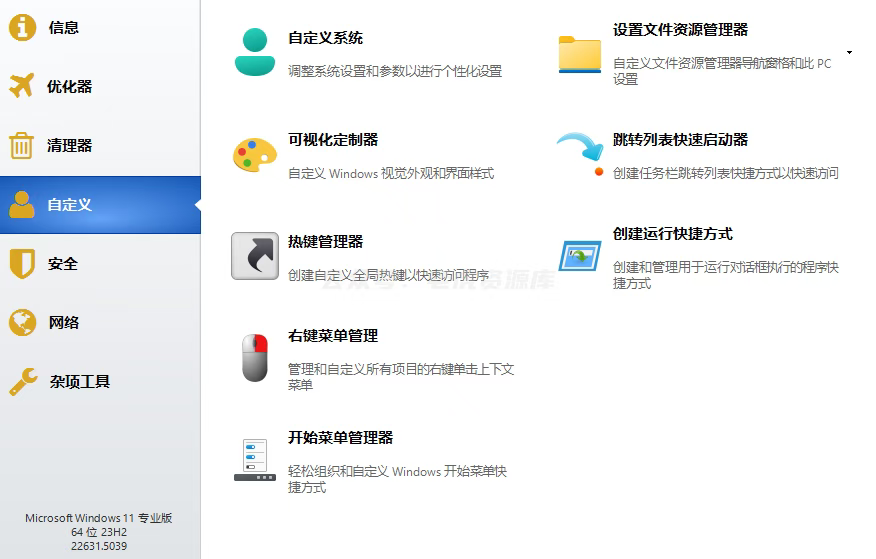The width and height of the screenshot is (876, 559).
Task: 选择侧边栏的安全选项卡
Action: pos(62,264)
